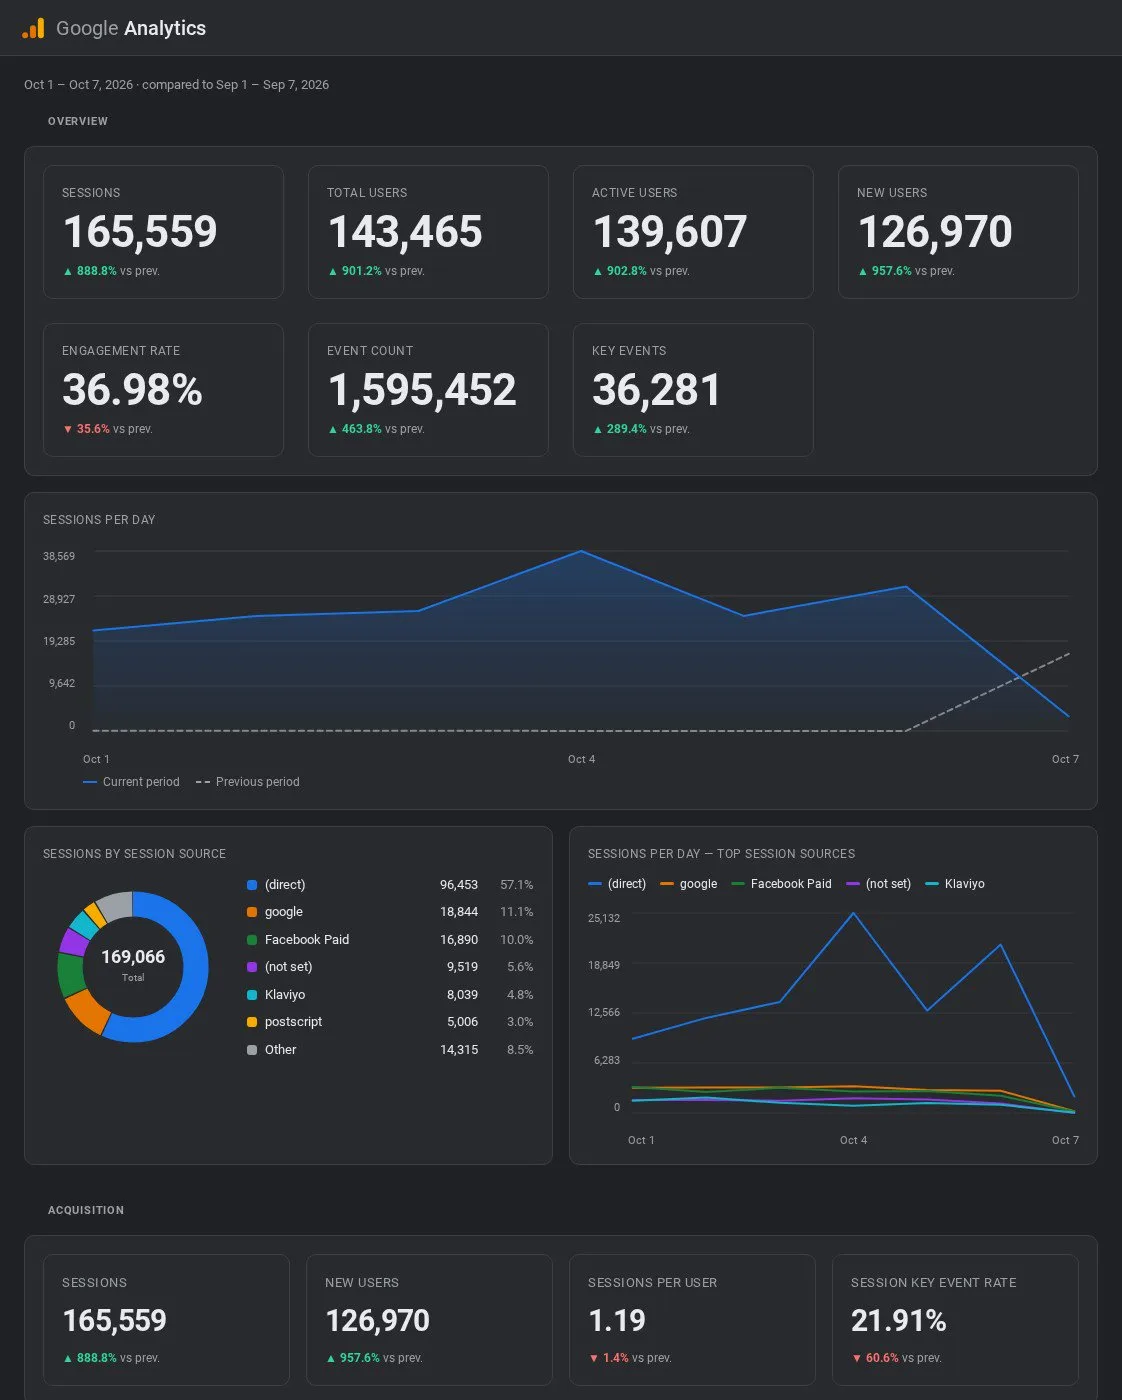Click the 57.1% share value
Image resolution: width=1122 pixels, height=1400 pixels.
pos(517,885)
